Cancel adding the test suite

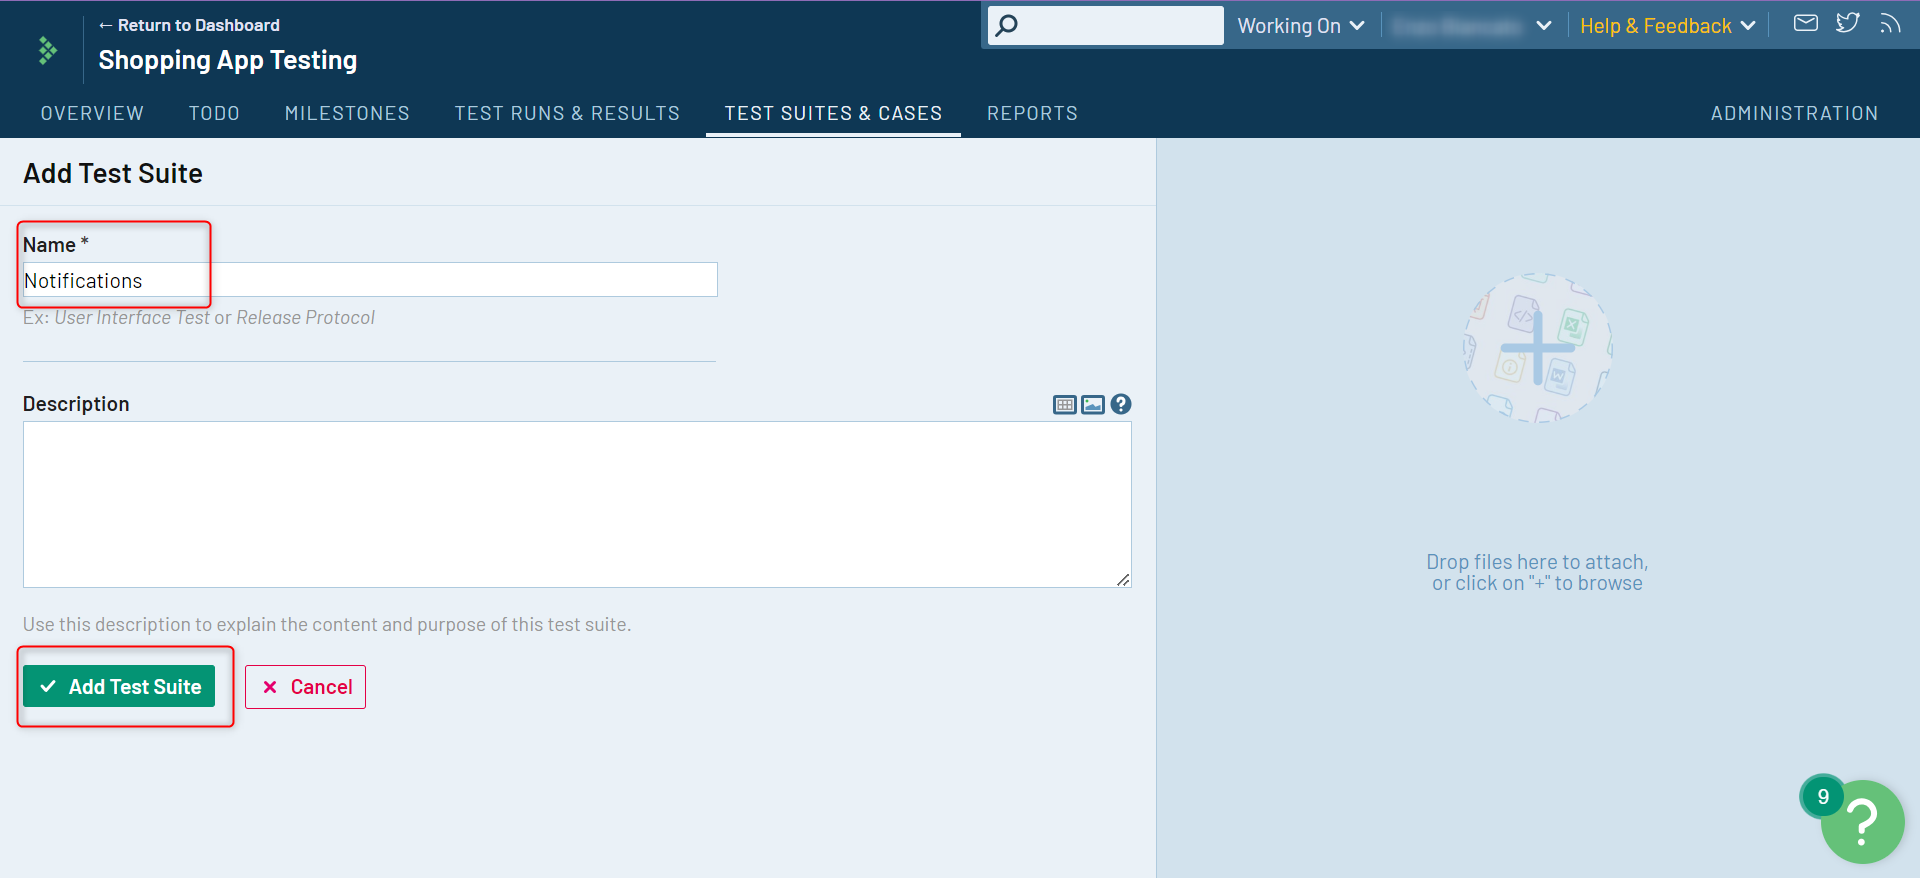[x=306, y=687]
